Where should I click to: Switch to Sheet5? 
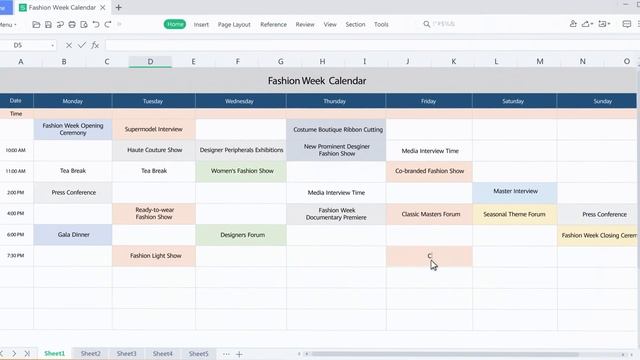(198, 353)
